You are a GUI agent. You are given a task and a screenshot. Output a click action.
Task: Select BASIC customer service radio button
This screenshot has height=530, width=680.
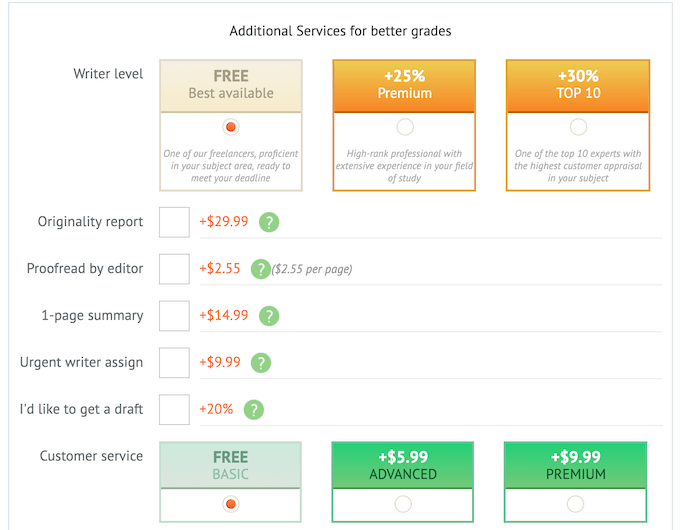coord(231,504)
